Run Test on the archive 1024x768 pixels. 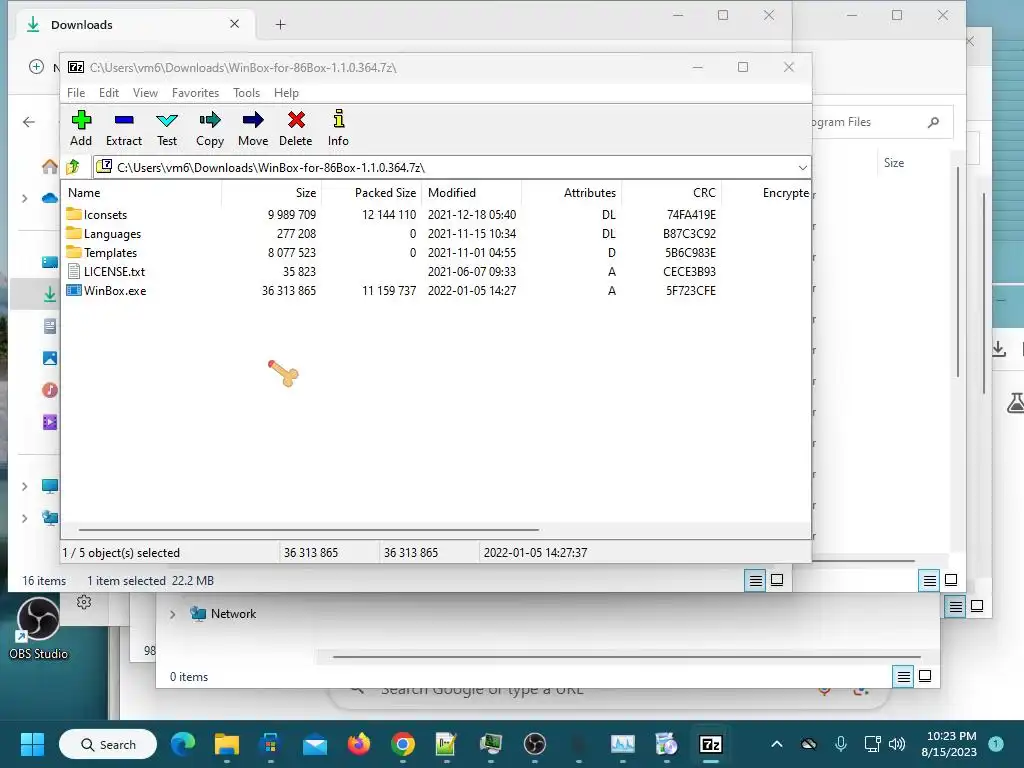(x=167, y=128)
